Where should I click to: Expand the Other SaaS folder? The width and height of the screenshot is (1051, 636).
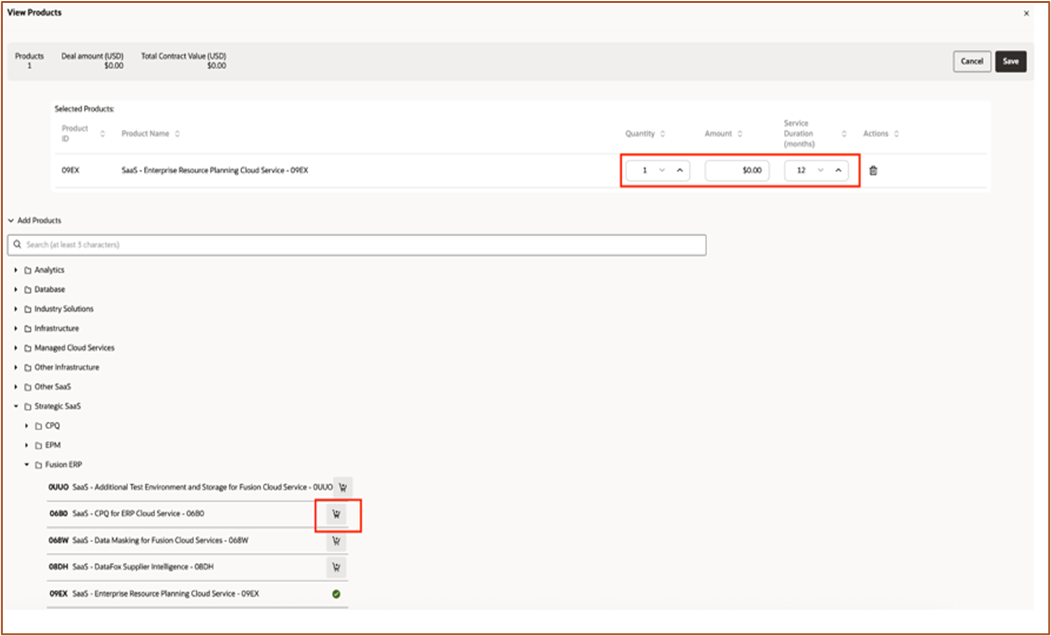tap(16, 387)
